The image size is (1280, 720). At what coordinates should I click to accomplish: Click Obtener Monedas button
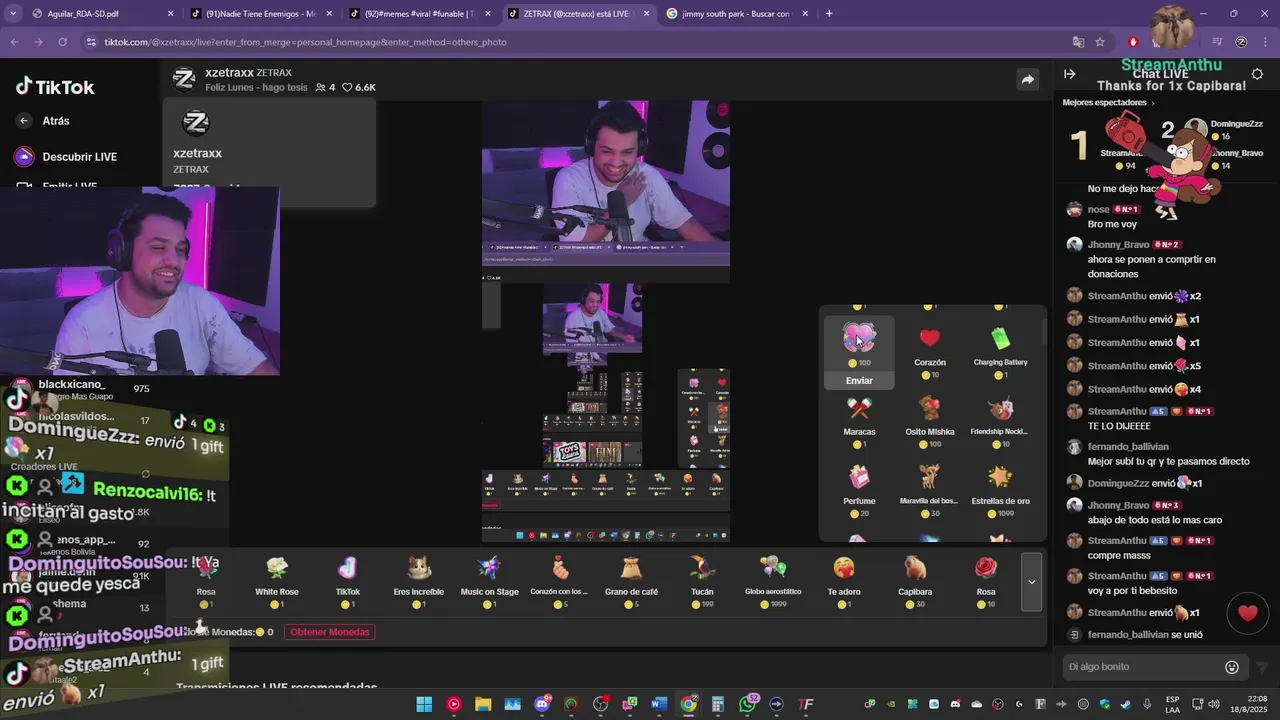[330, 632]
